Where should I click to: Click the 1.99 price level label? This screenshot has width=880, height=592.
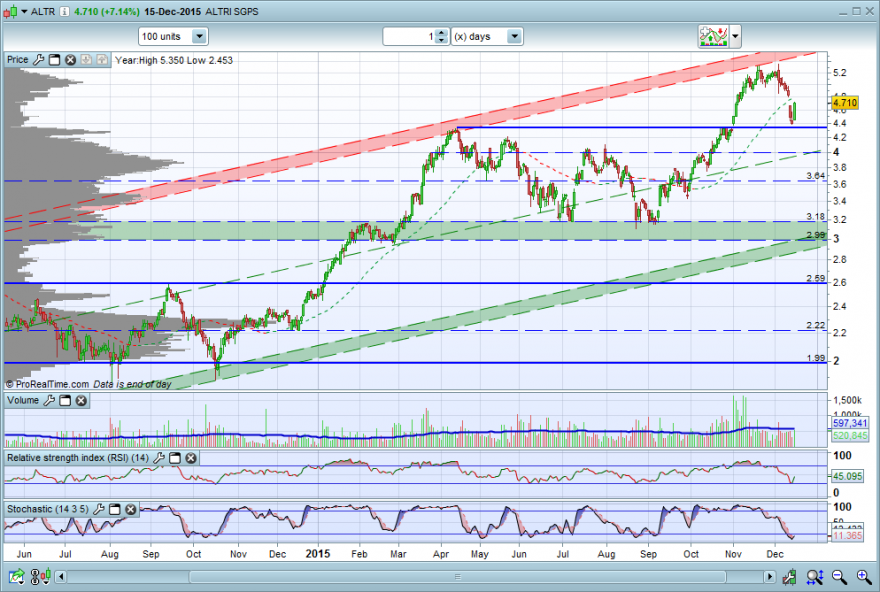pyautogui.click(x=815, y=358)
